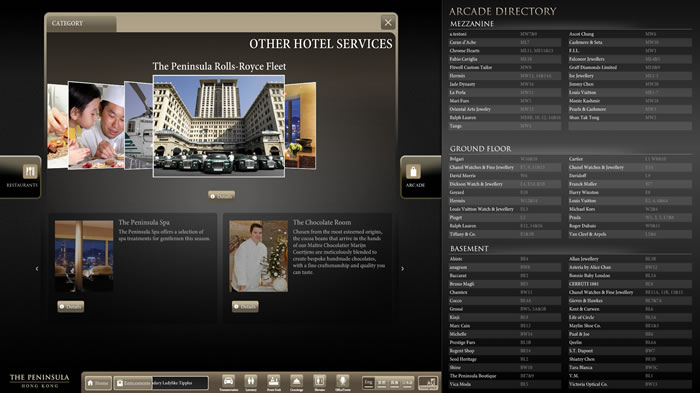Open Details for Rolls-Royce Fleet
This screenshot has height=393, width=700.
[221, 196]
